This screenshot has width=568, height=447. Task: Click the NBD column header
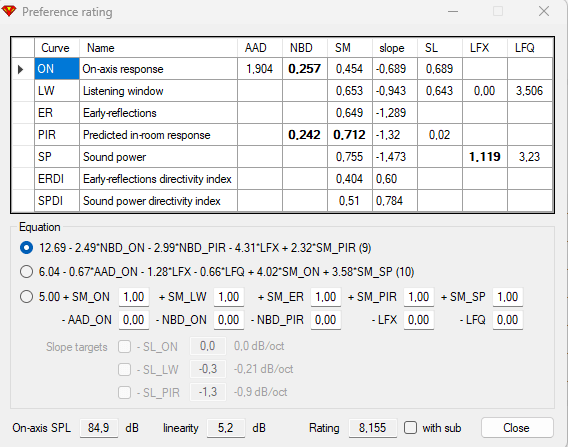305,48
